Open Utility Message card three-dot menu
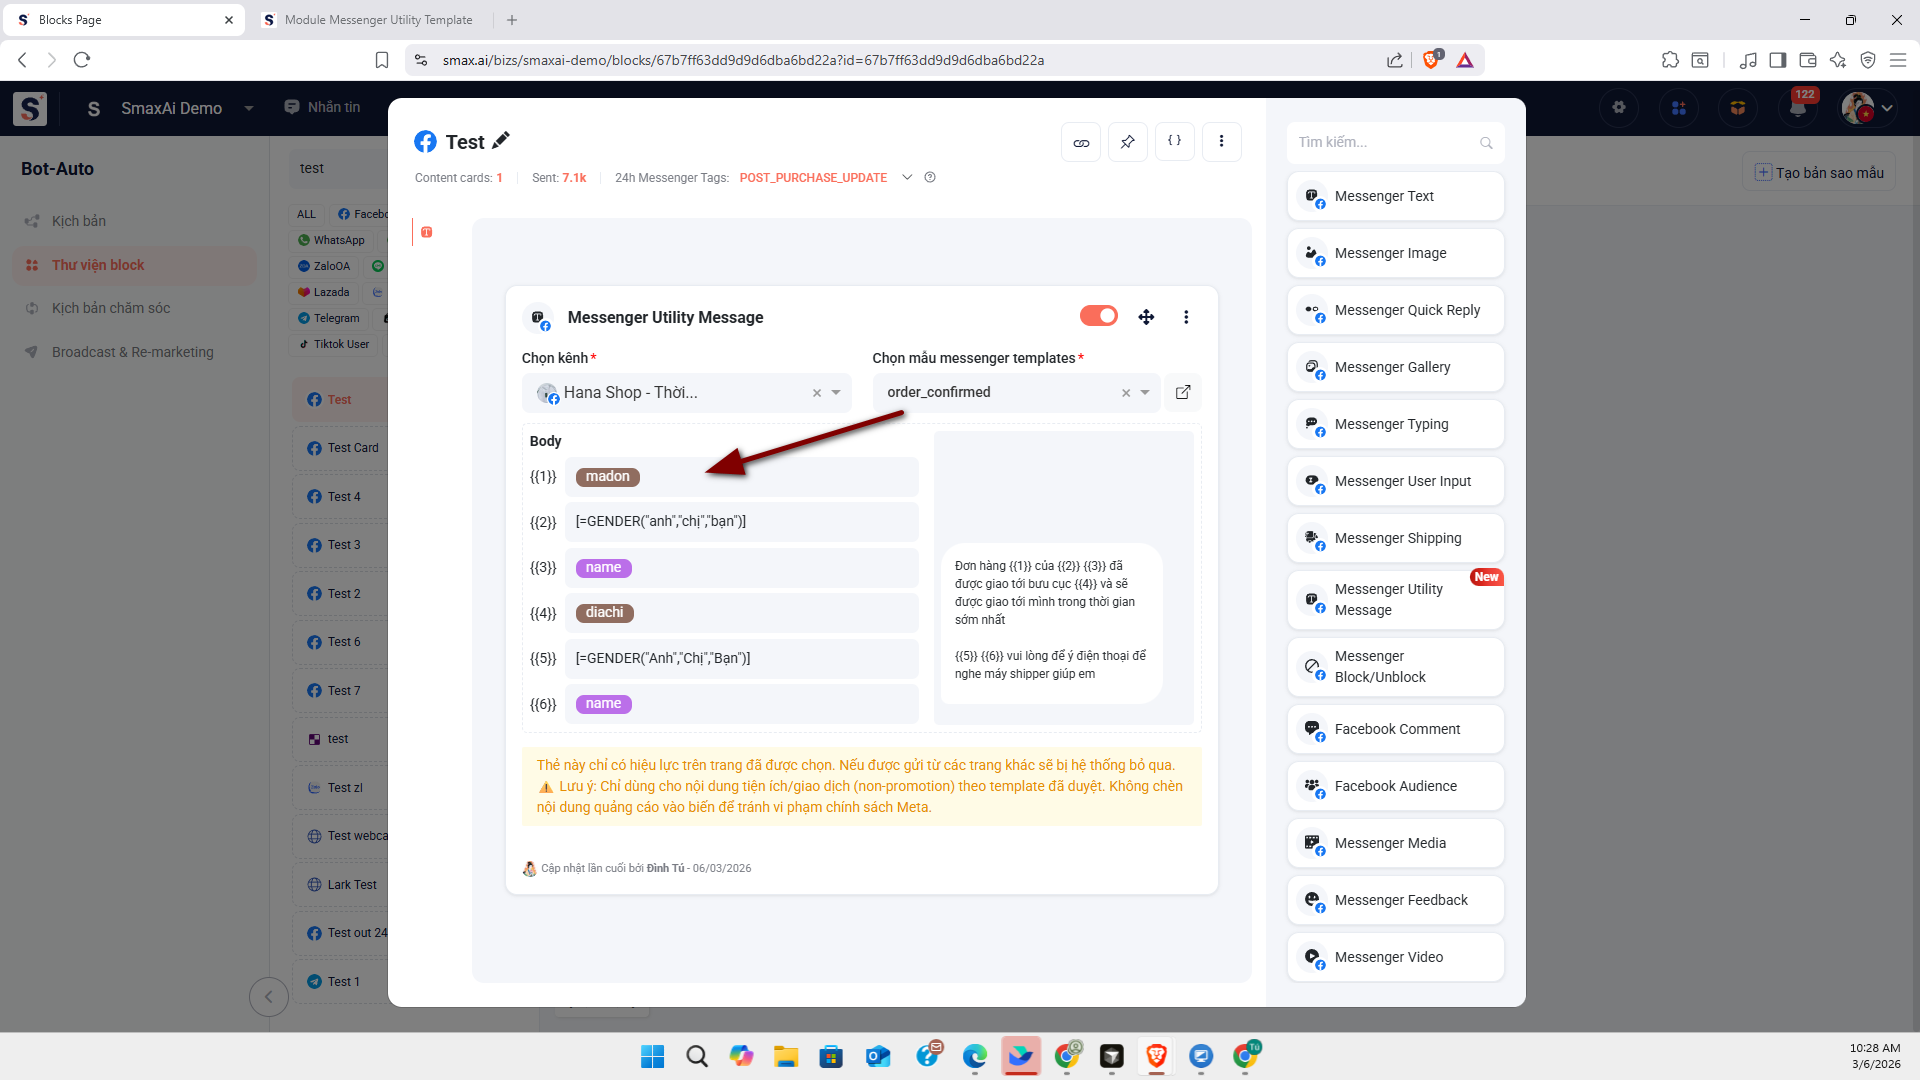This screenshot has height=1080, width=1920. tap(1186, 317)
